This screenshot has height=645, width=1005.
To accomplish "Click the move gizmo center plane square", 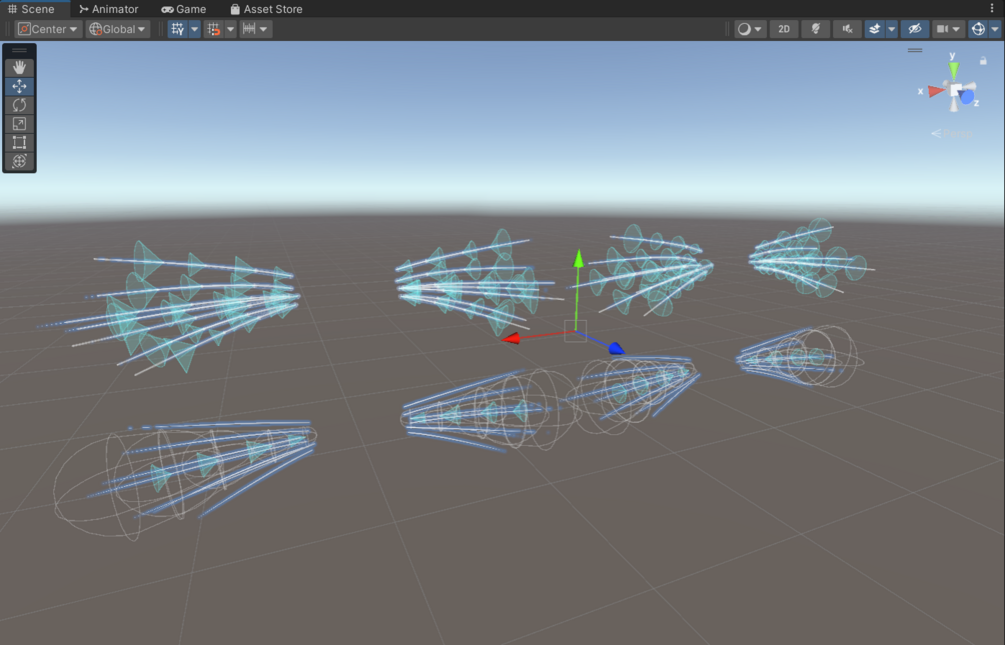I will (x=576, y=331).
